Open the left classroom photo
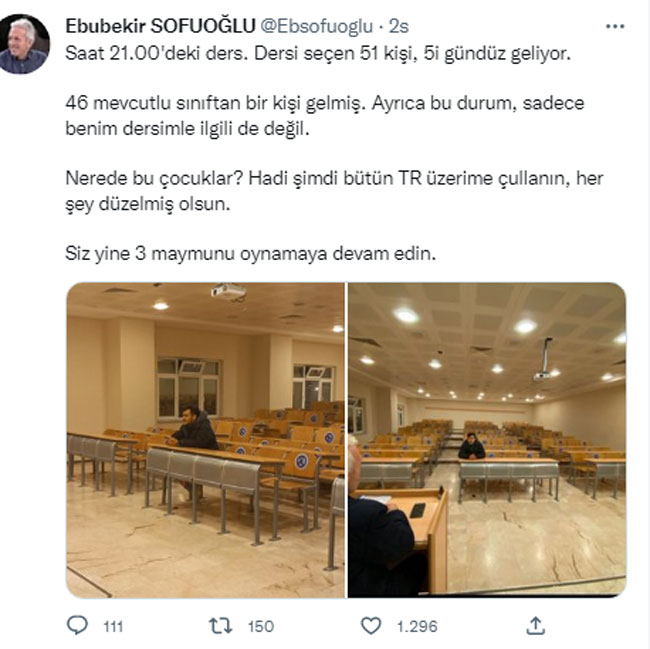This screenshot has height=649, width=650. 206,440
